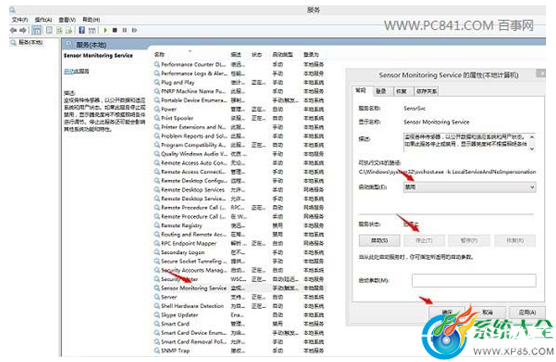Image resolution: width=556 pixels, height=362 pixels.
Task: Open the 帮助(H) menu
Action: point(91,20)
